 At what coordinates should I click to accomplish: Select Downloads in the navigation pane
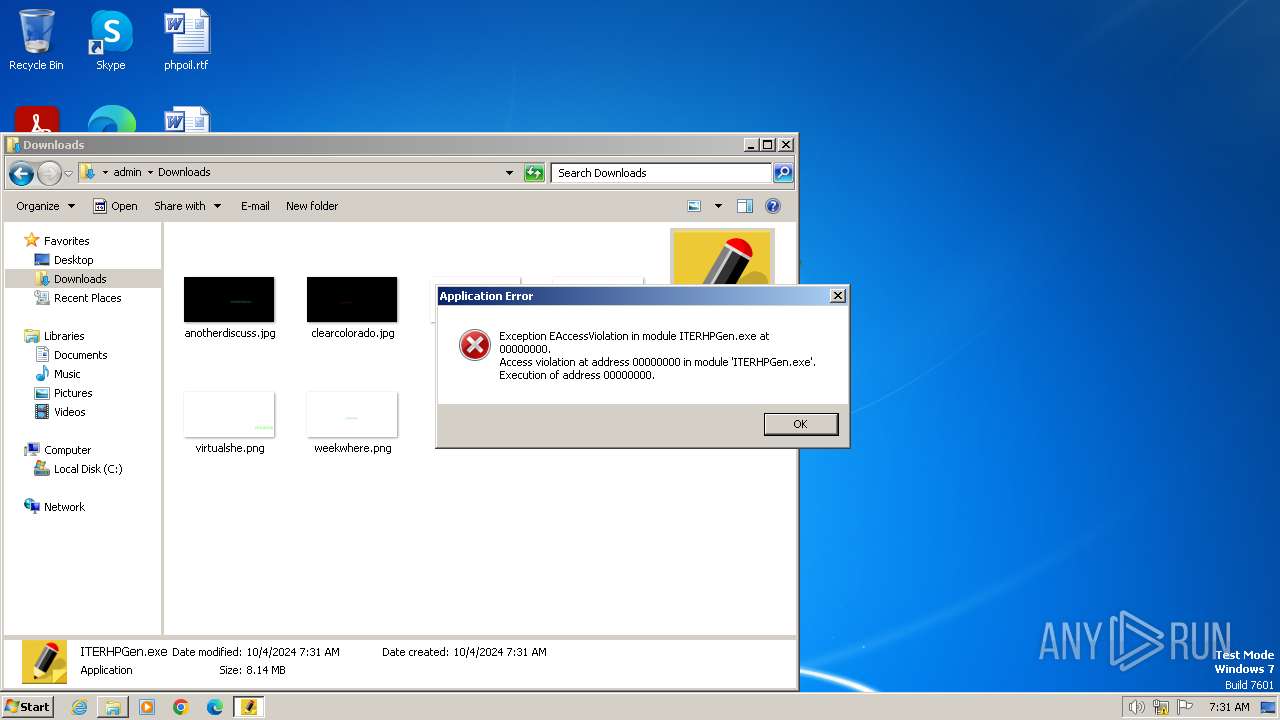point(80,279)
